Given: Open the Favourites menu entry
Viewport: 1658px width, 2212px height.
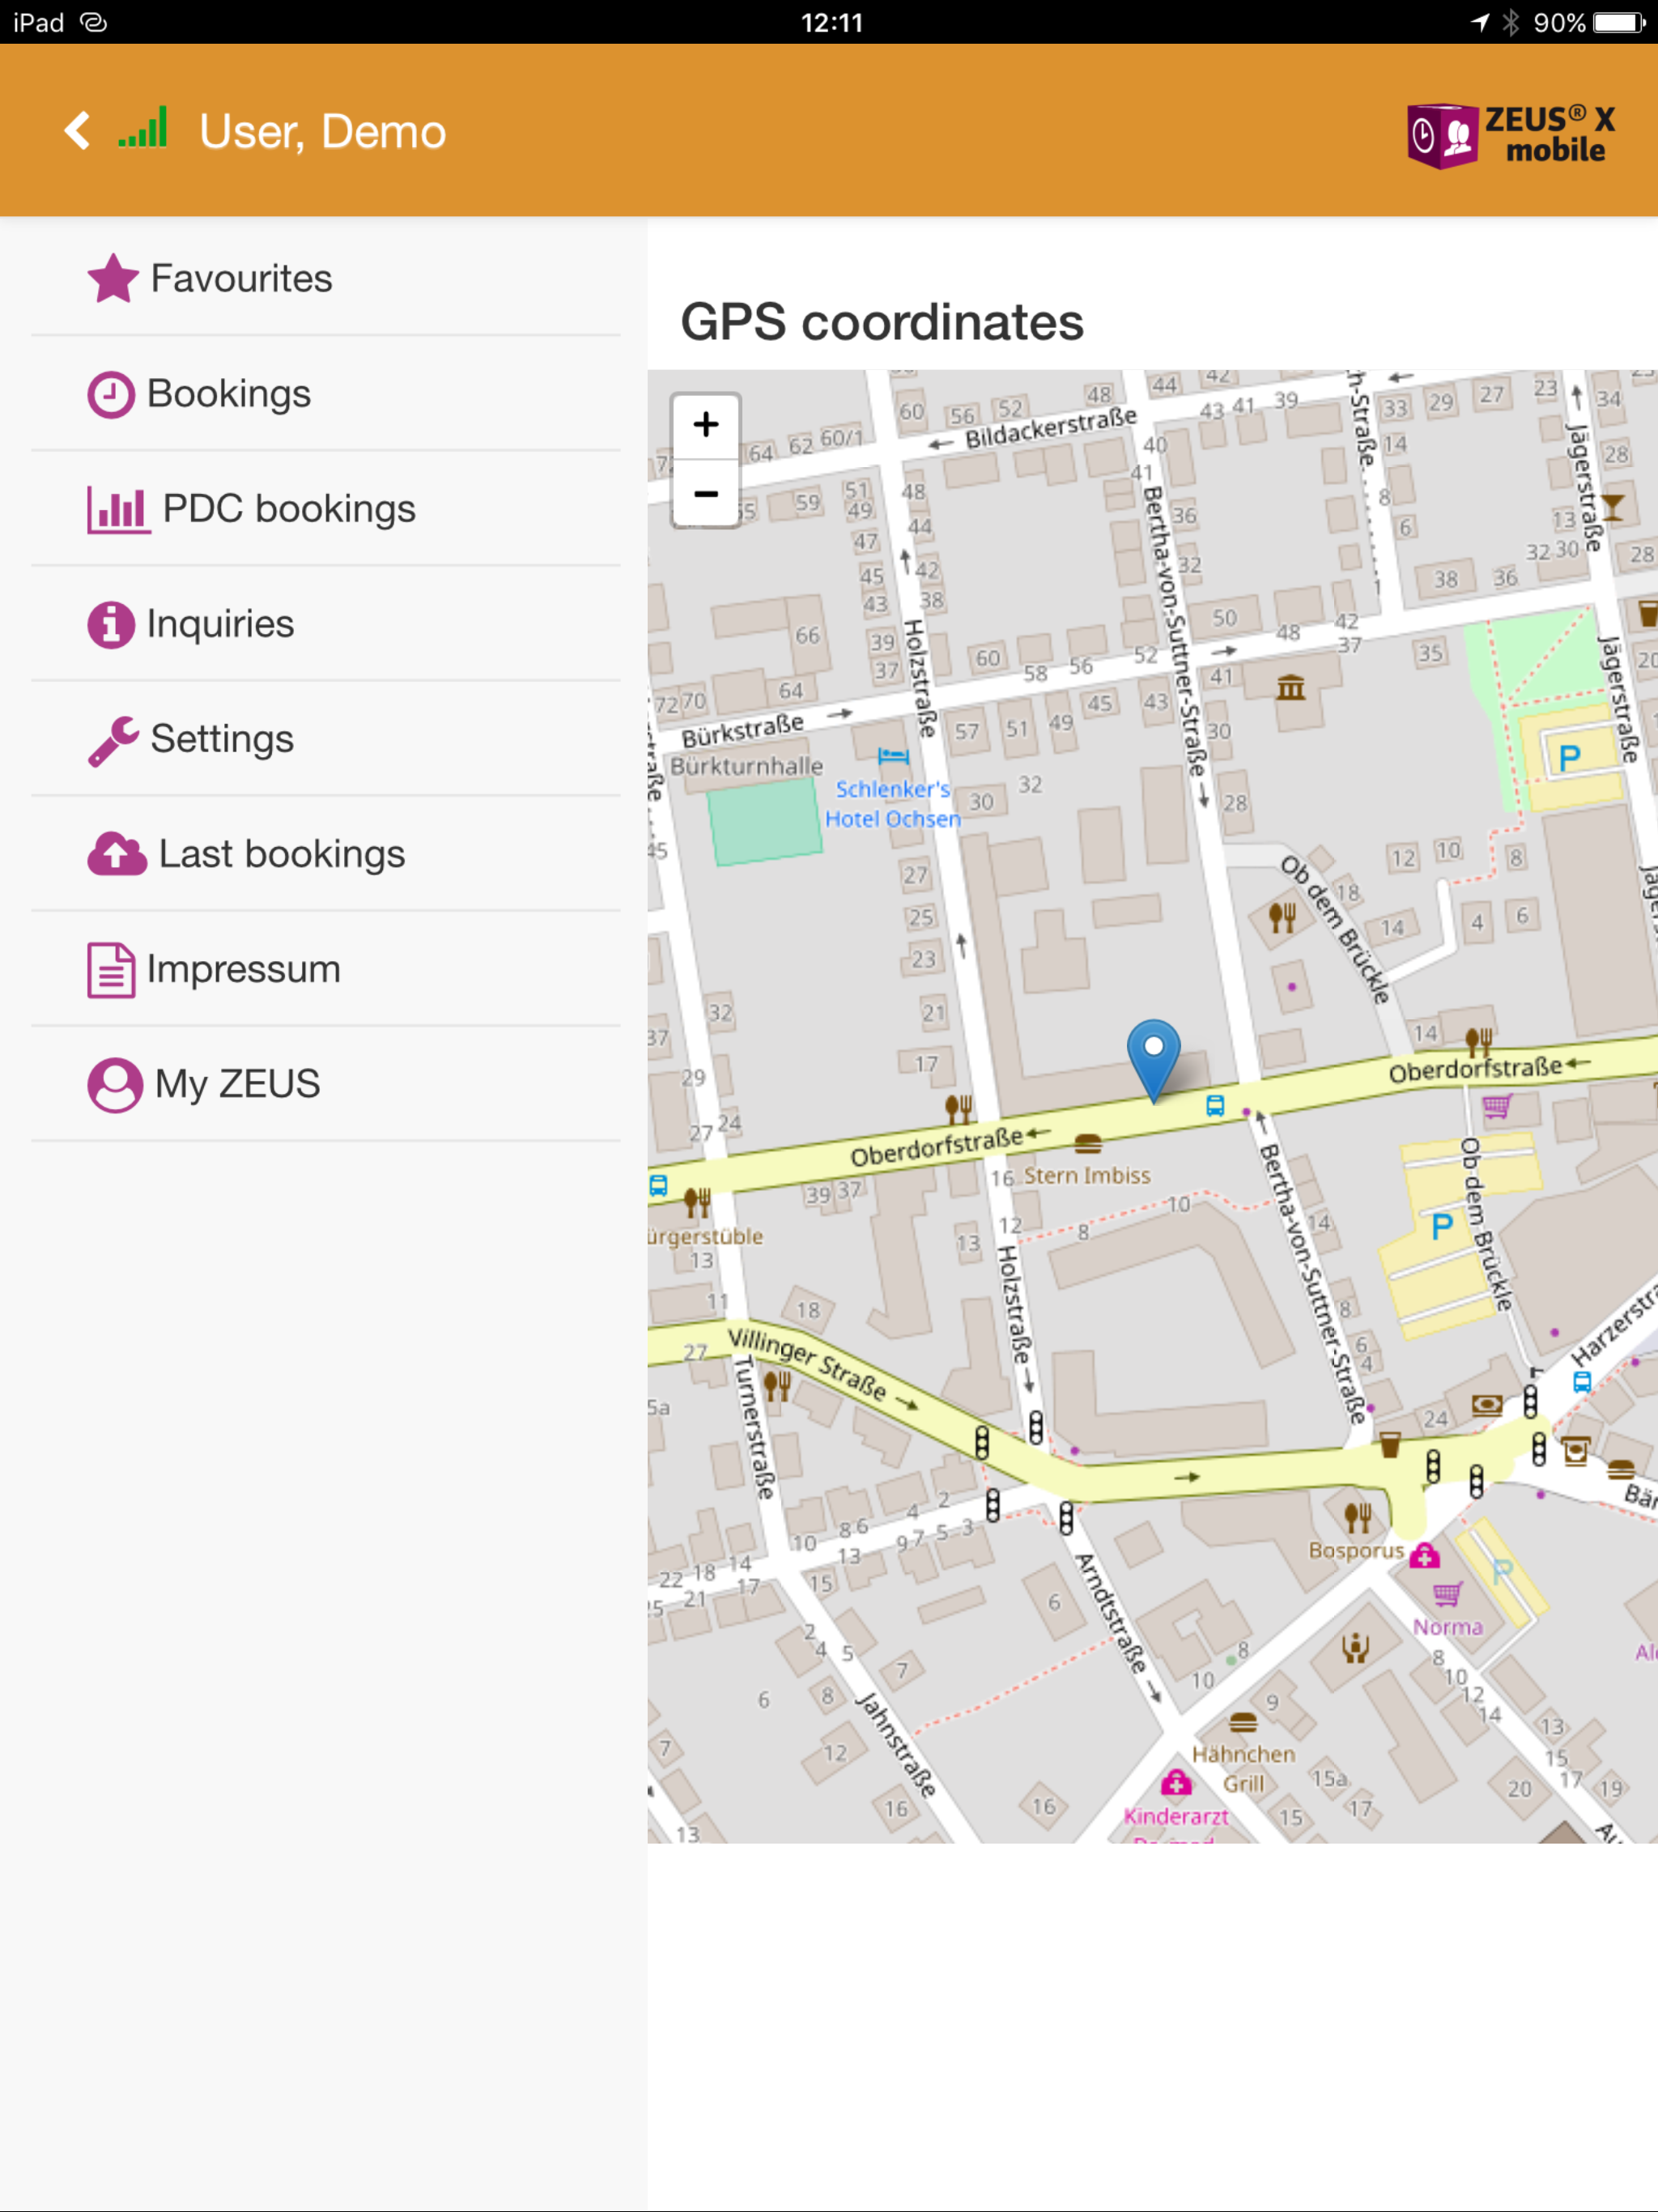Looking at the screenshot, I should point(326,278).
